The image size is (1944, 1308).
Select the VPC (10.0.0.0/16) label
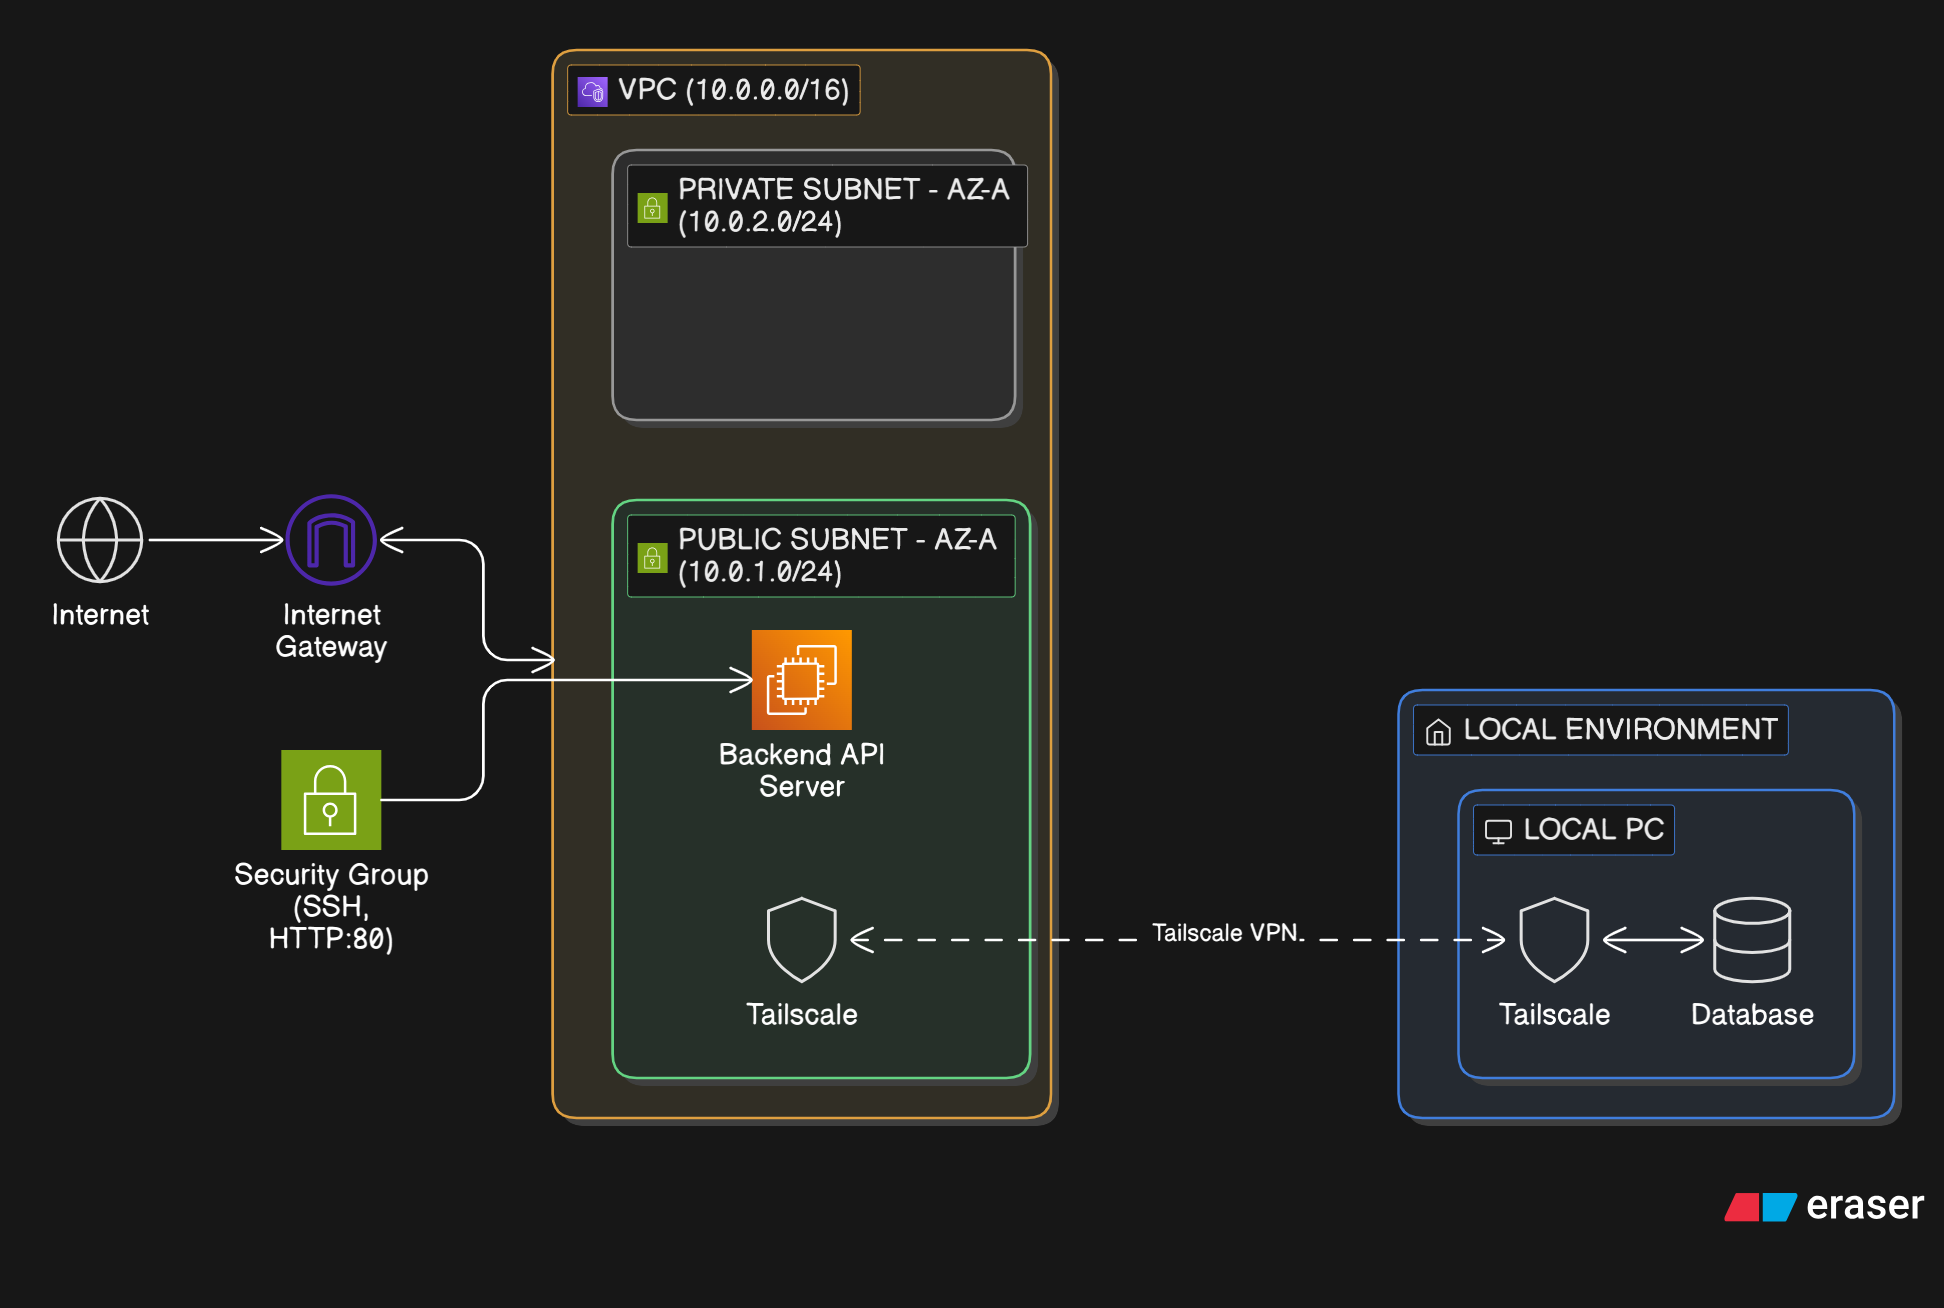point(733,90)
